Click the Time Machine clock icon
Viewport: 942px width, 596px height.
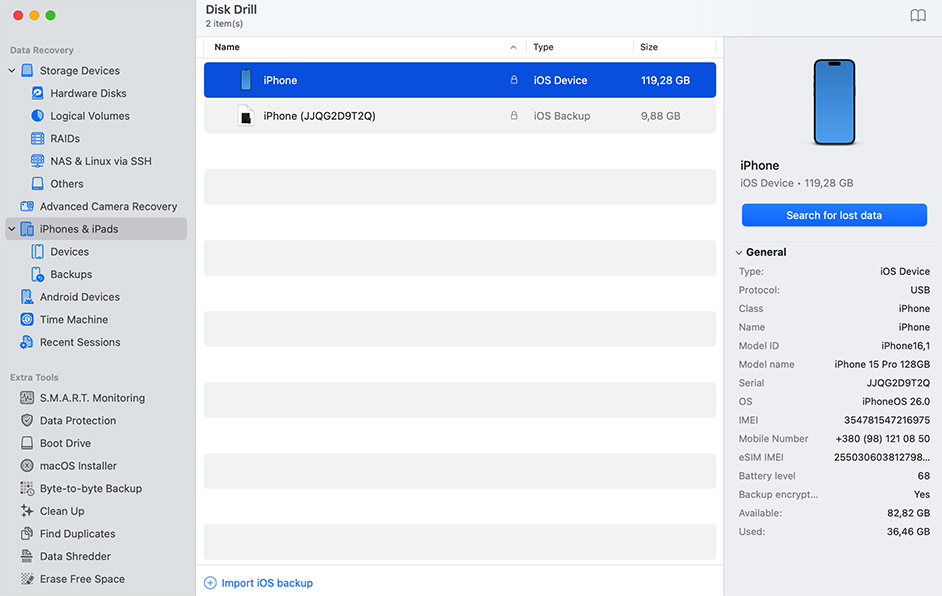(27, 319)
